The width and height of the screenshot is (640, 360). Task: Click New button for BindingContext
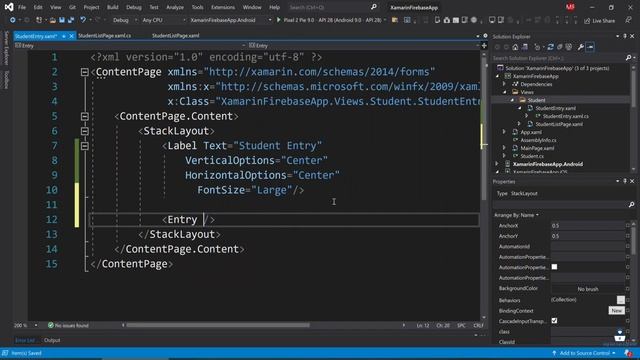point(616,311)
